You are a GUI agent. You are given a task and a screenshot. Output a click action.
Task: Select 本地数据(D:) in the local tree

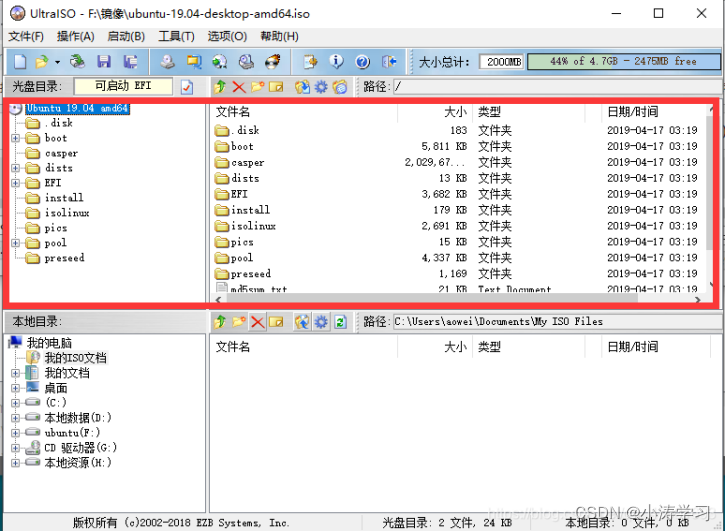point(78,418)
